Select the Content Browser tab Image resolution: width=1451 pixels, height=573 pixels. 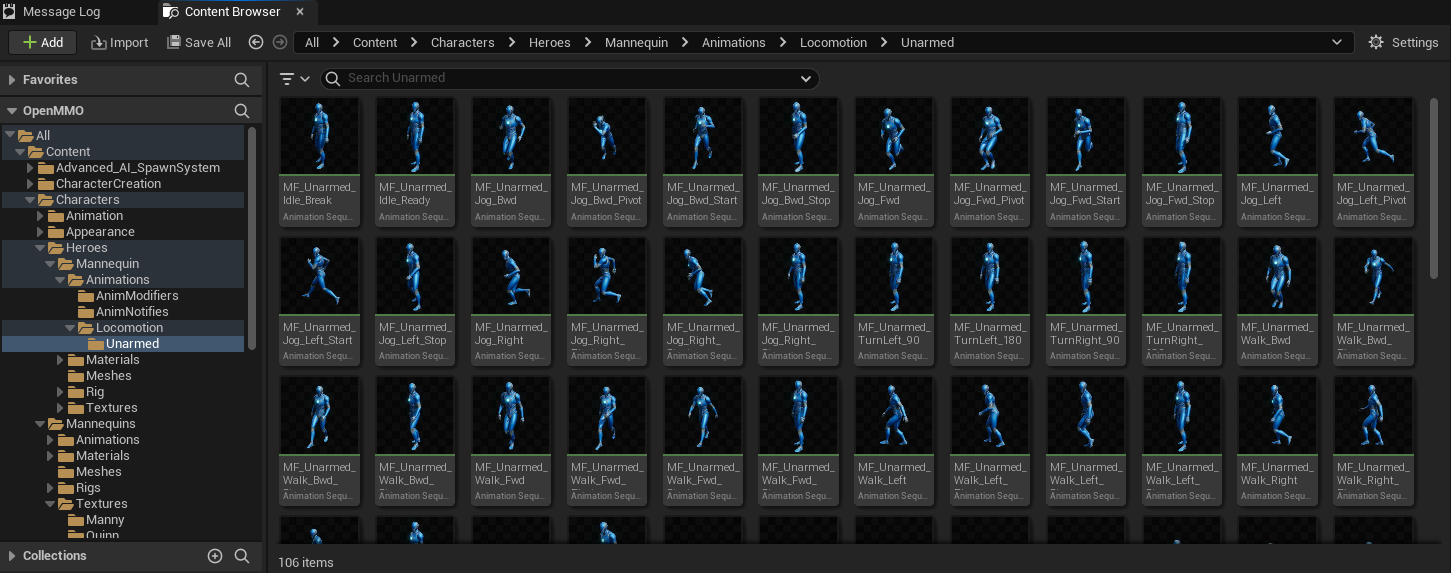(x=232, y=12)
